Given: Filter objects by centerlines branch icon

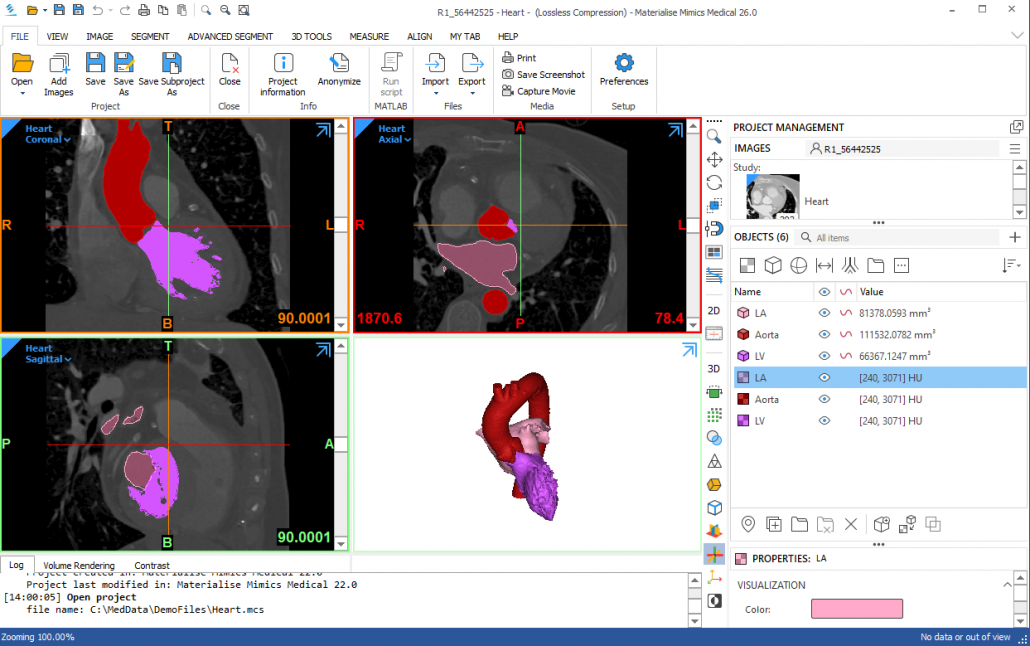Looking at the screenshot, I should point(850,265).
